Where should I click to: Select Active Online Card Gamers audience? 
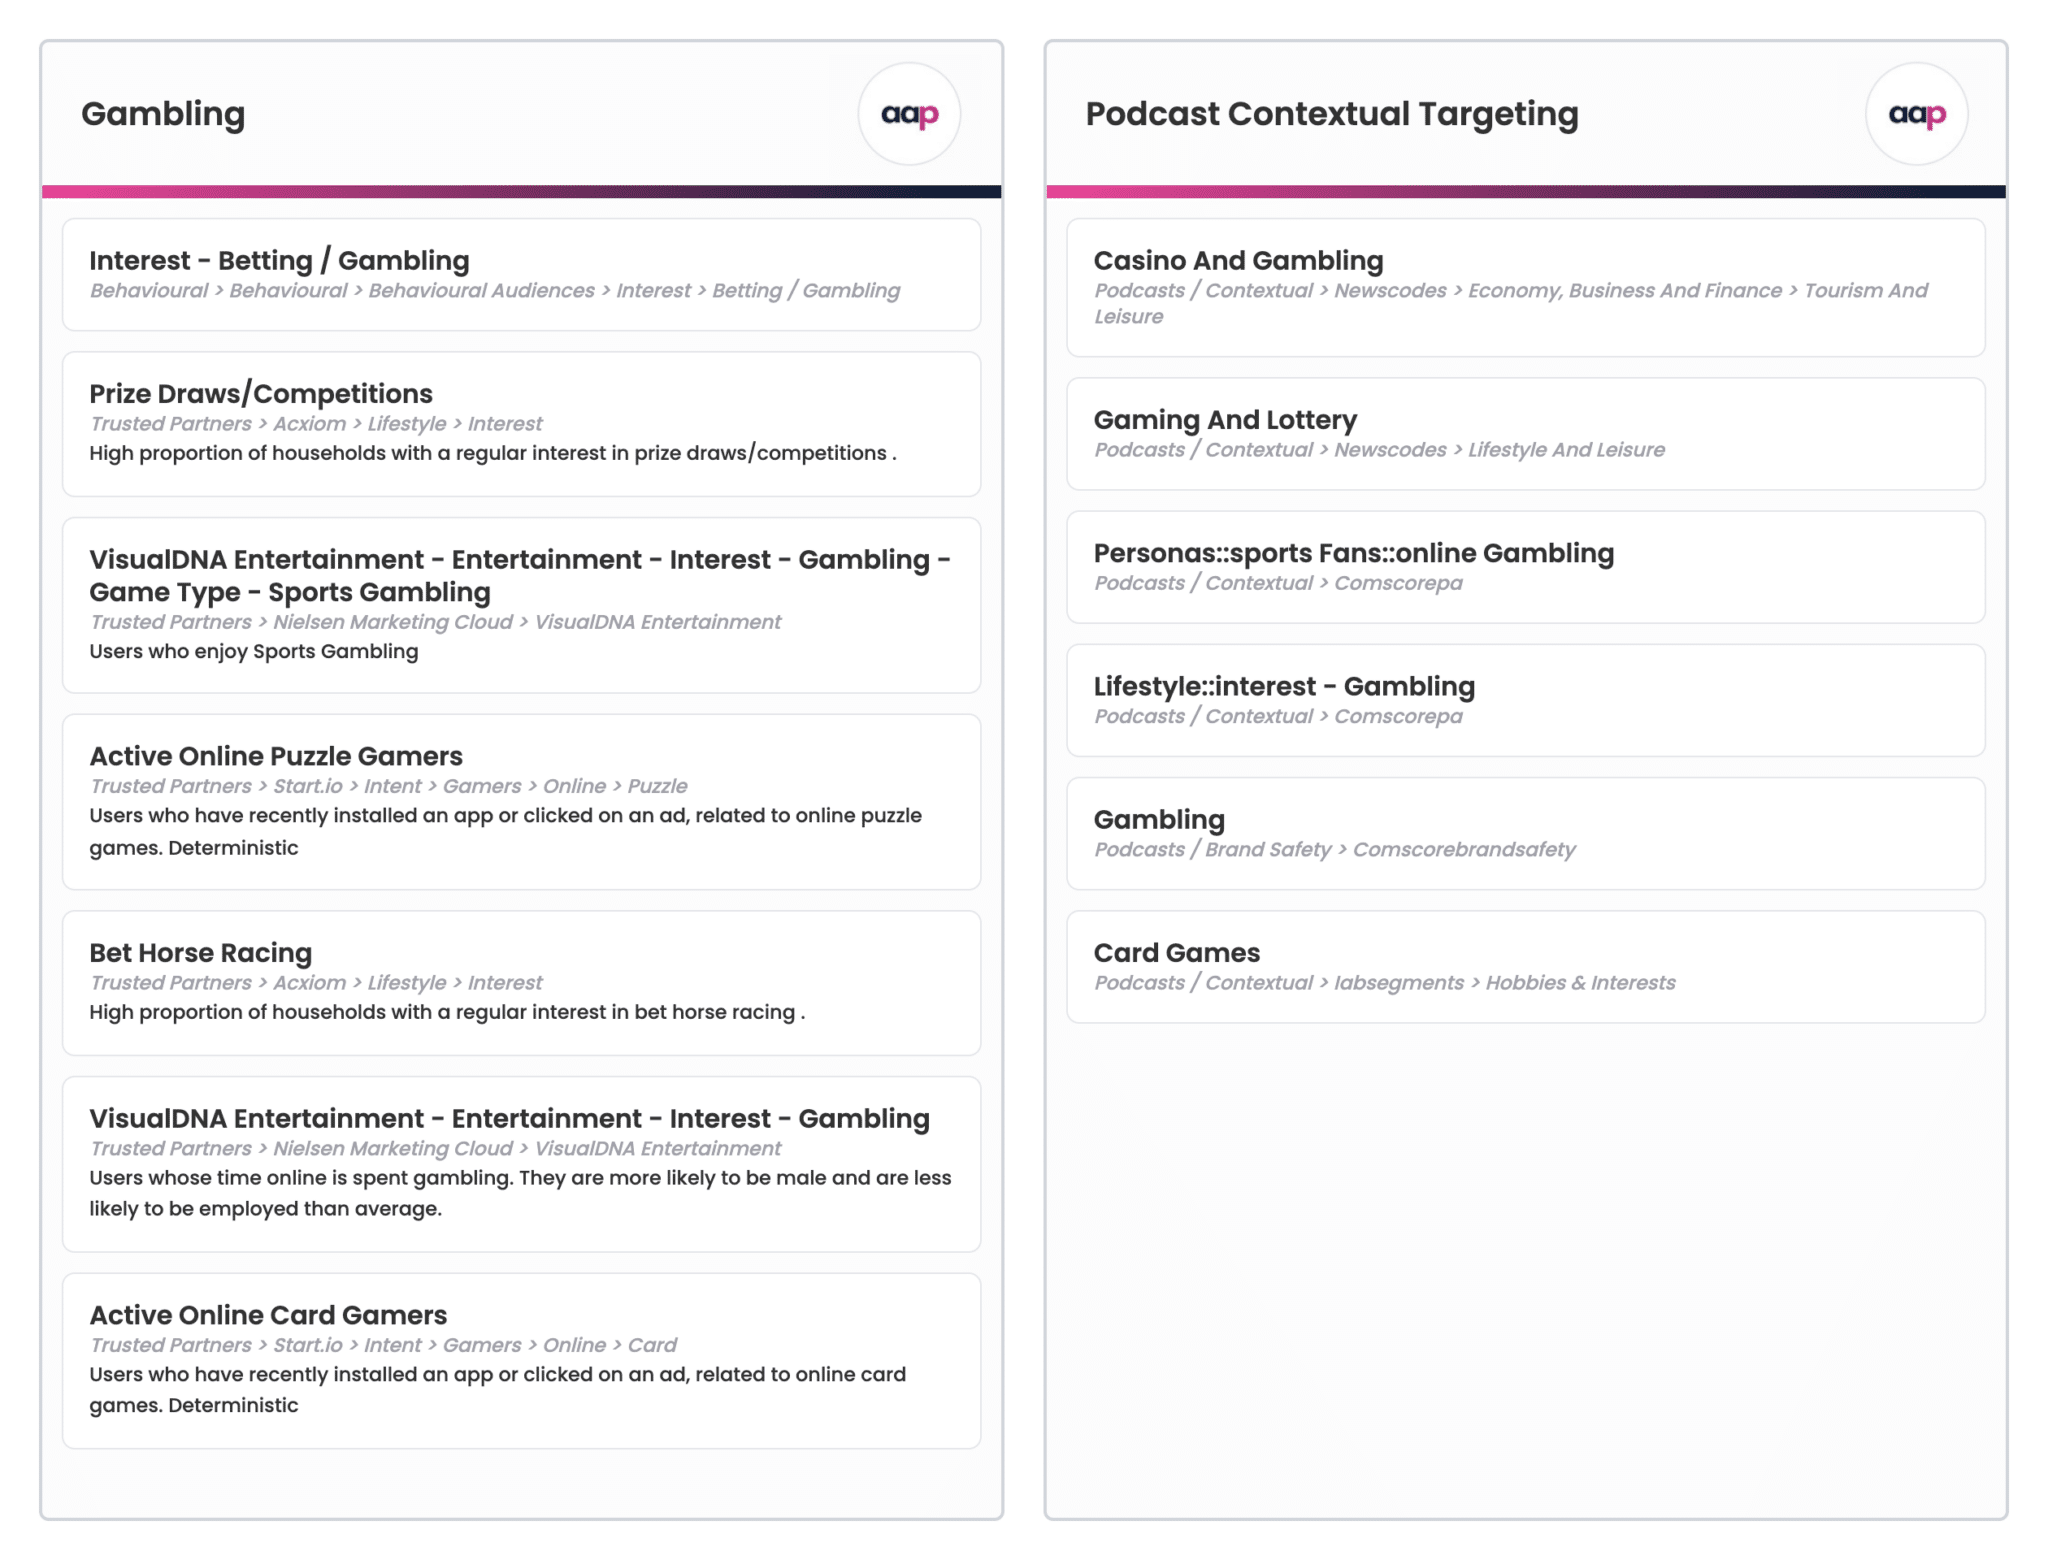coord(521,1361)
